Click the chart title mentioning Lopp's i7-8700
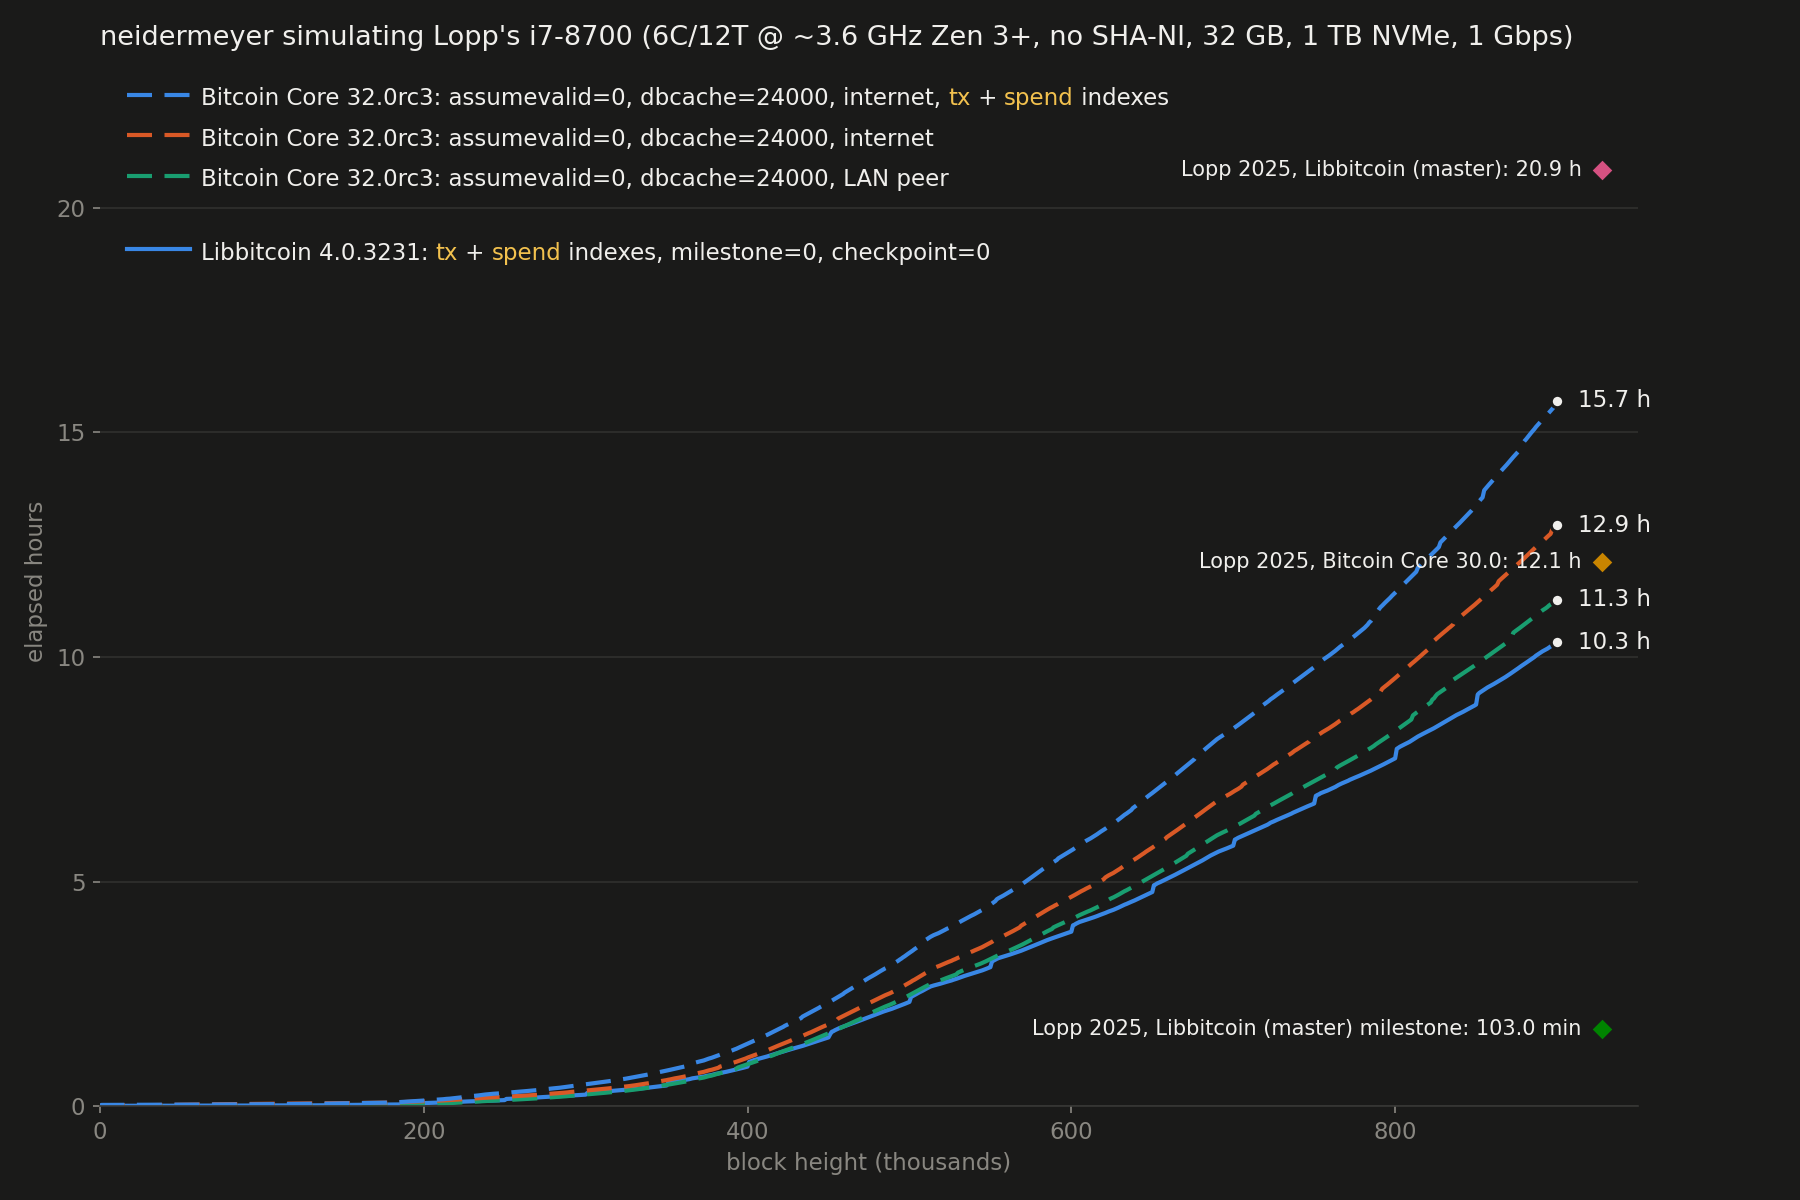The width and height of the screenshot is (1800, 1200). (x=836, y=37)
